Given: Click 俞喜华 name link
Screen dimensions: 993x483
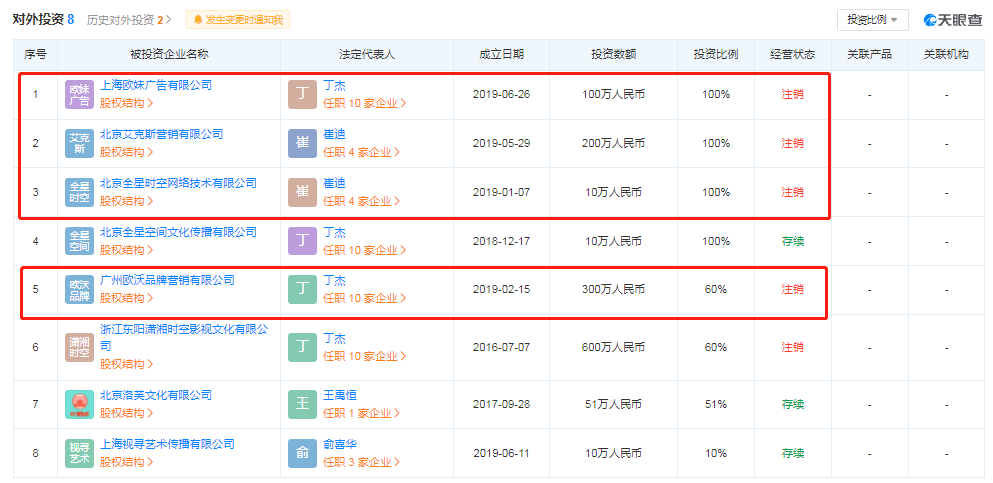Looking at the screenshot, I should click(340, 444).
